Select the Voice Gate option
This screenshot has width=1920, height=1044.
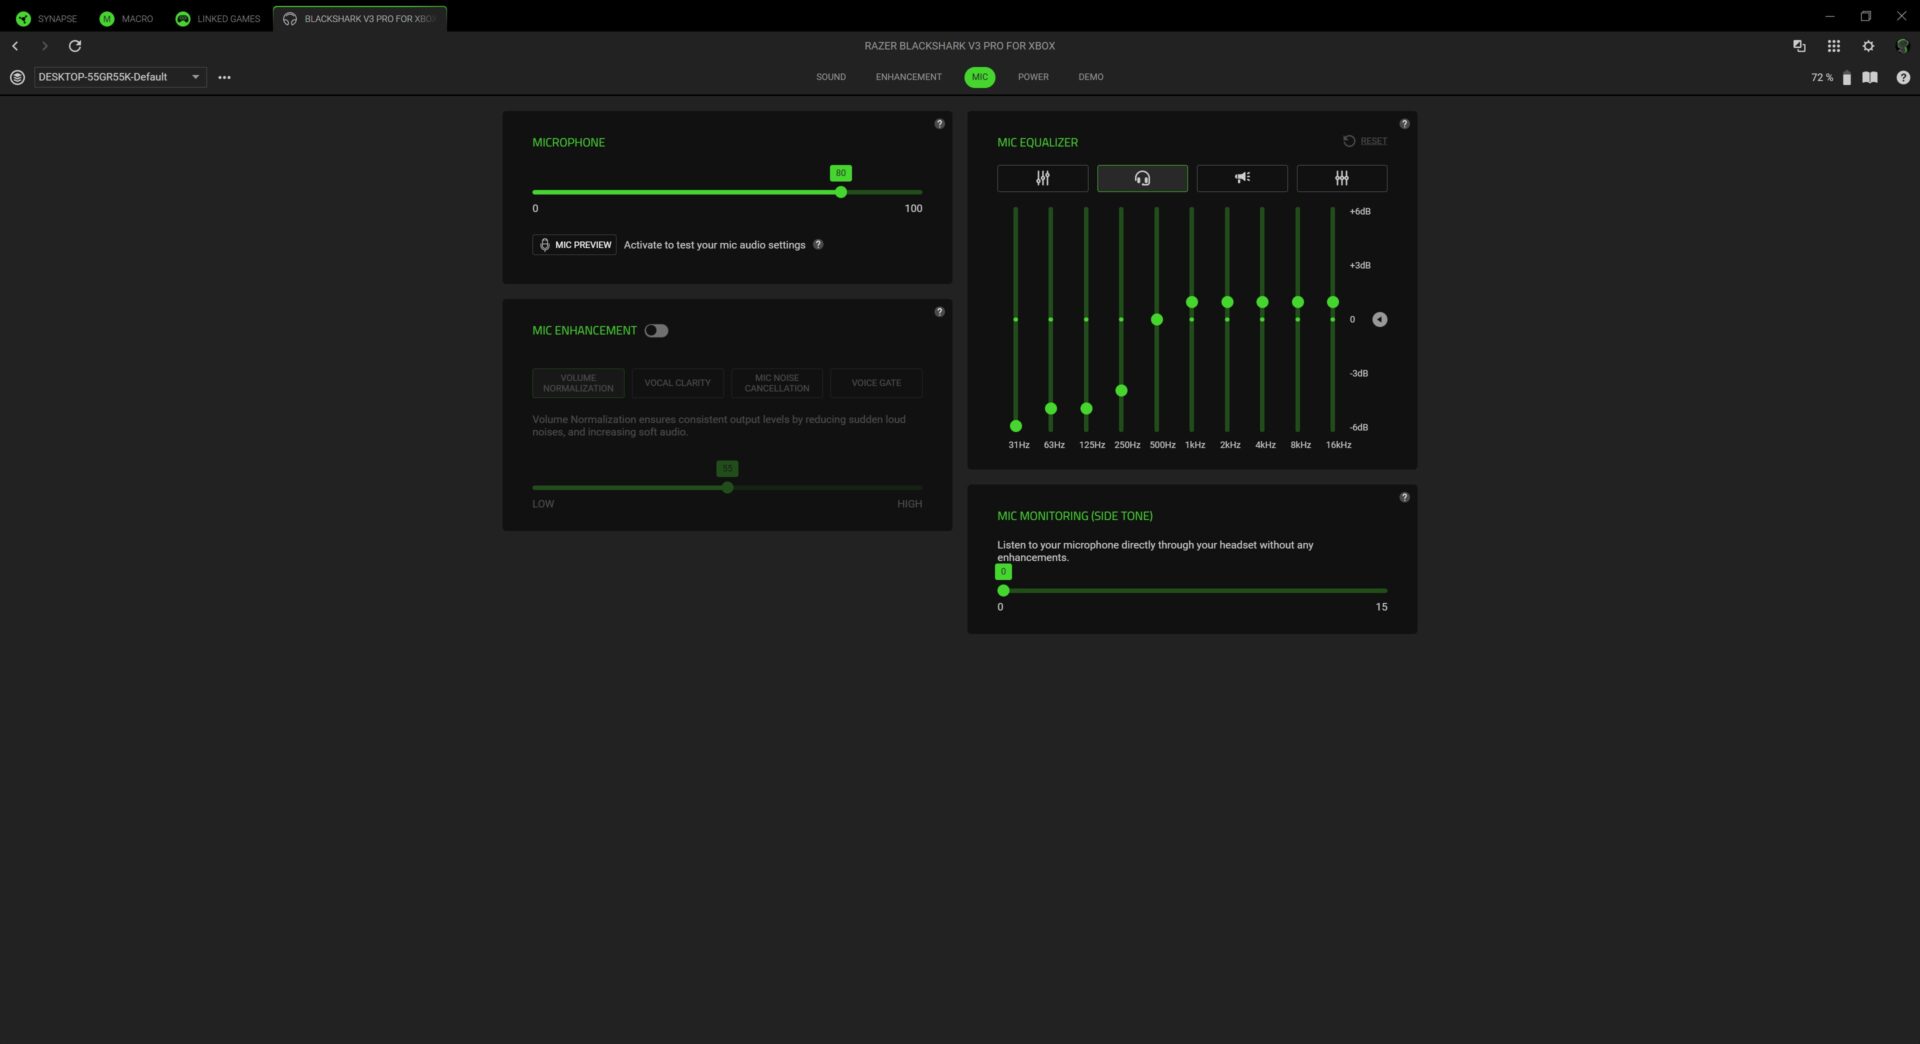pyautogui.click(x=876, y=383)
